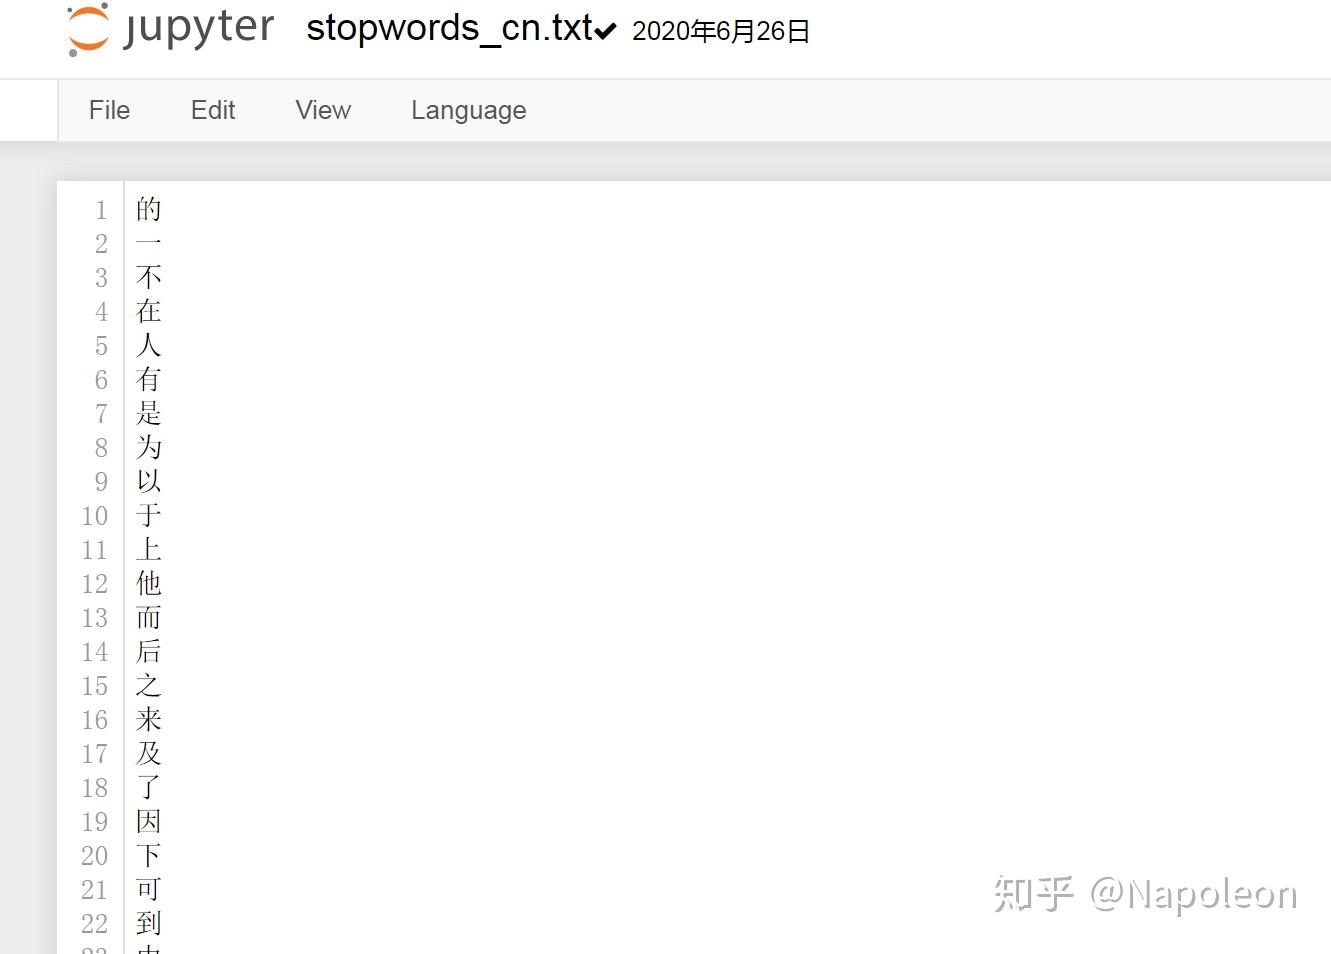Rename the stopwords_cn.txt filename
The height and width of the screenshot is (954, 1331).
click(449, 28)
